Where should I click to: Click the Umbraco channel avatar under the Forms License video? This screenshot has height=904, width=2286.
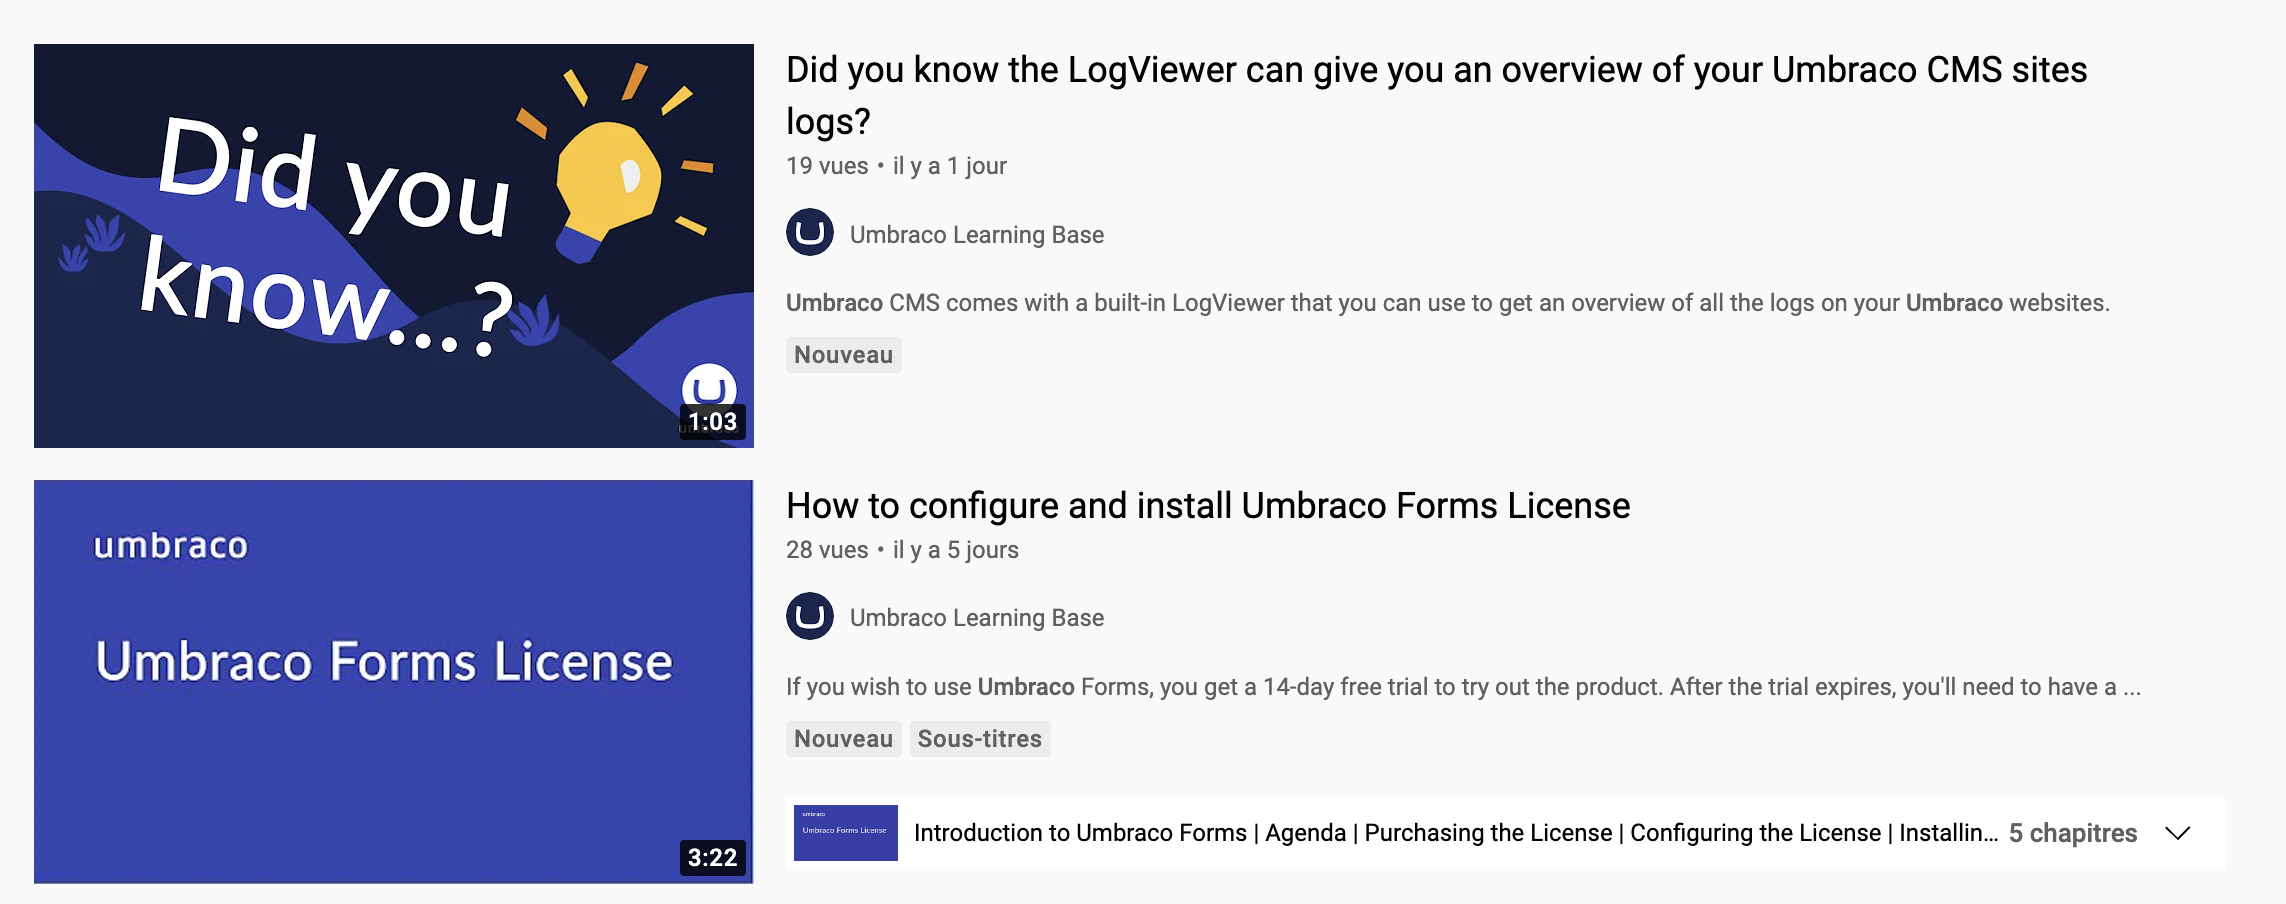point(810,616)
